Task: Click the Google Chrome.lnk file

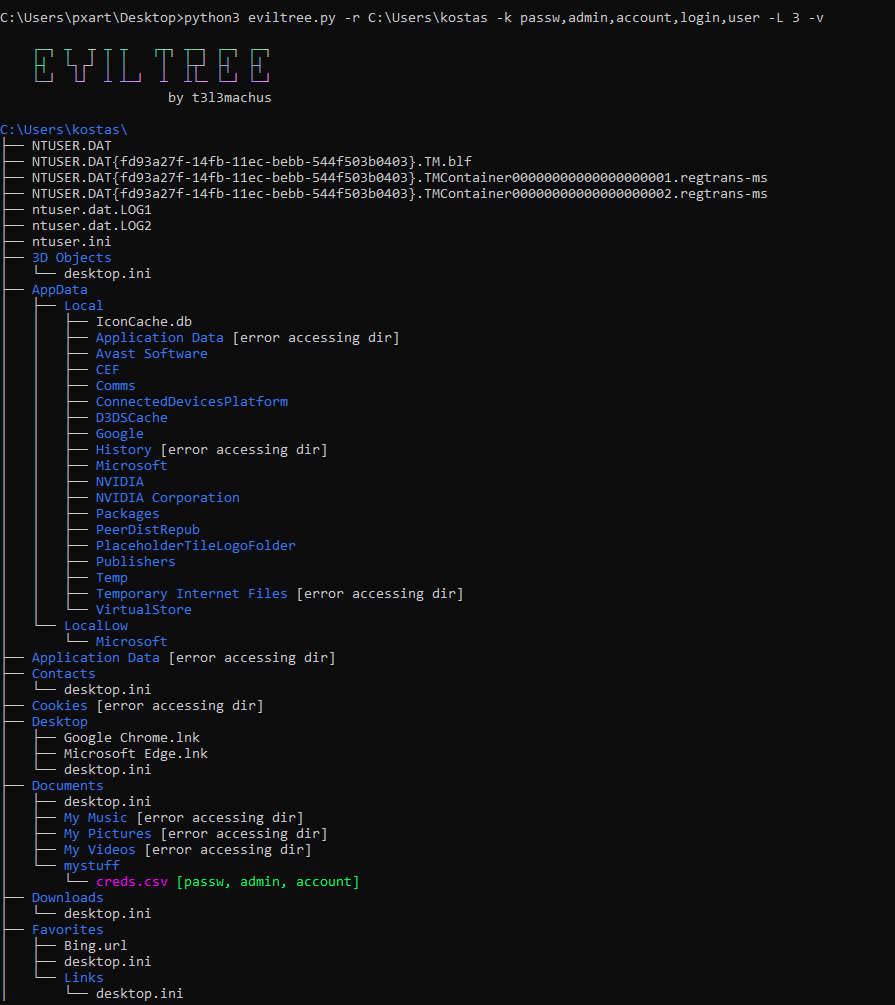Action: coord(131,738)
